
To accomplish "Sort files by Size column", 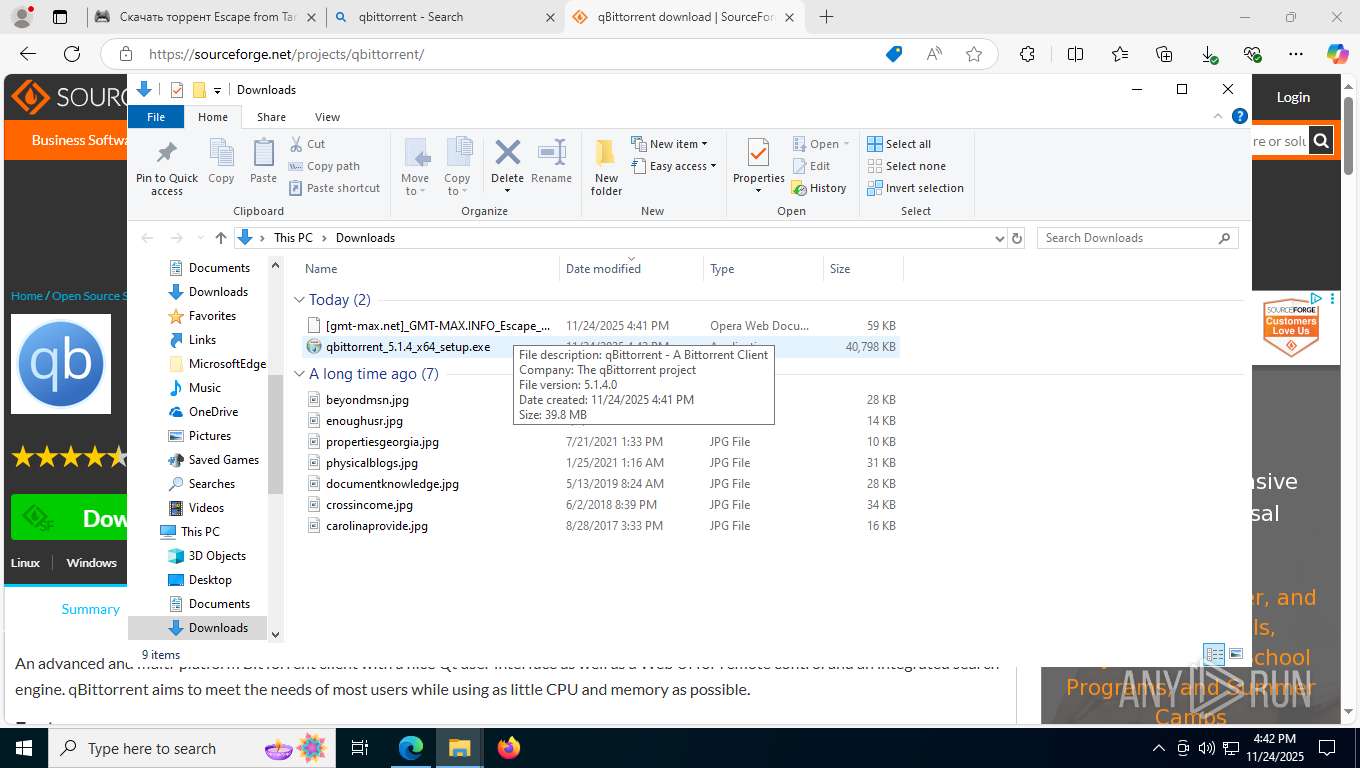I will pyautogui.click(x=863, y=268).
